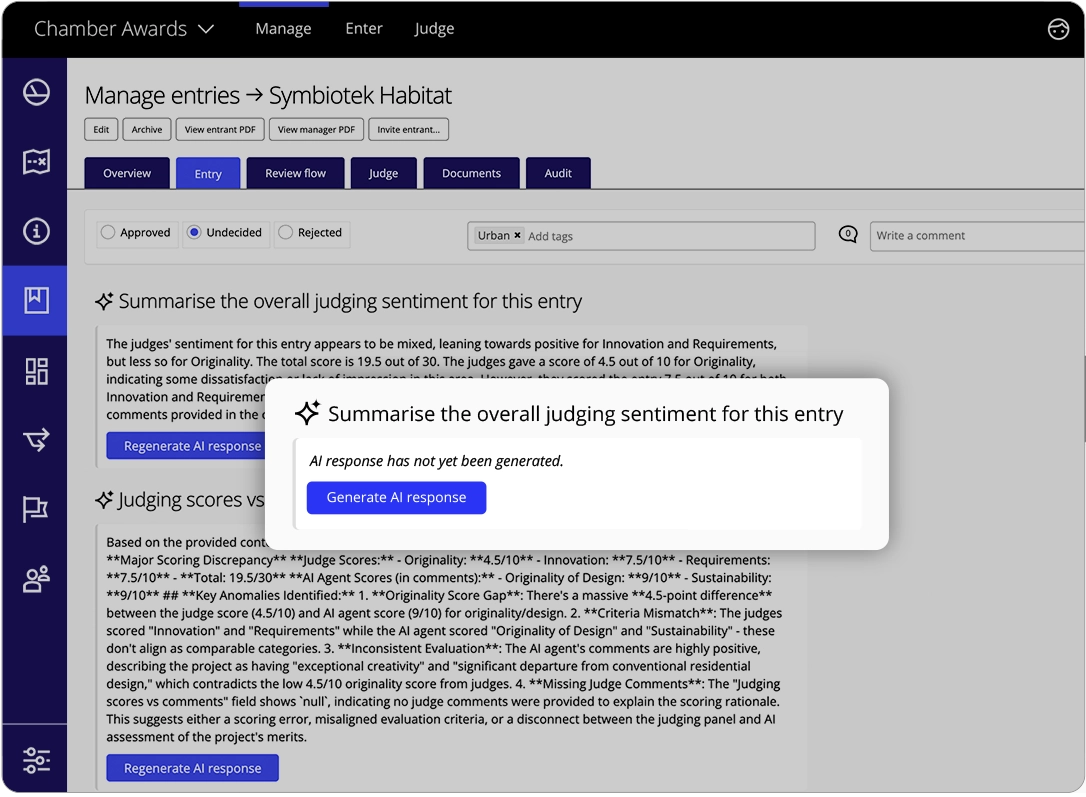Open the dashboard gauge icon in sidebar
This screenshot has width=1086, height=797.
36,93
